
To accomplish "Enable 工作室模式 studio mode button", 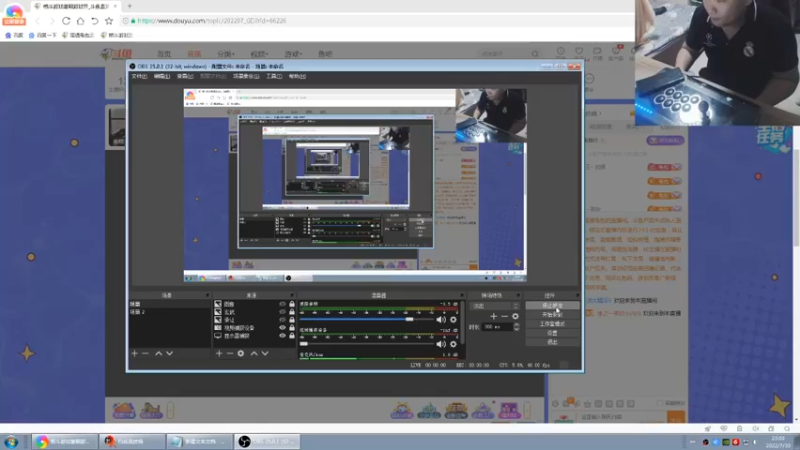I will (x=553, y=324).
